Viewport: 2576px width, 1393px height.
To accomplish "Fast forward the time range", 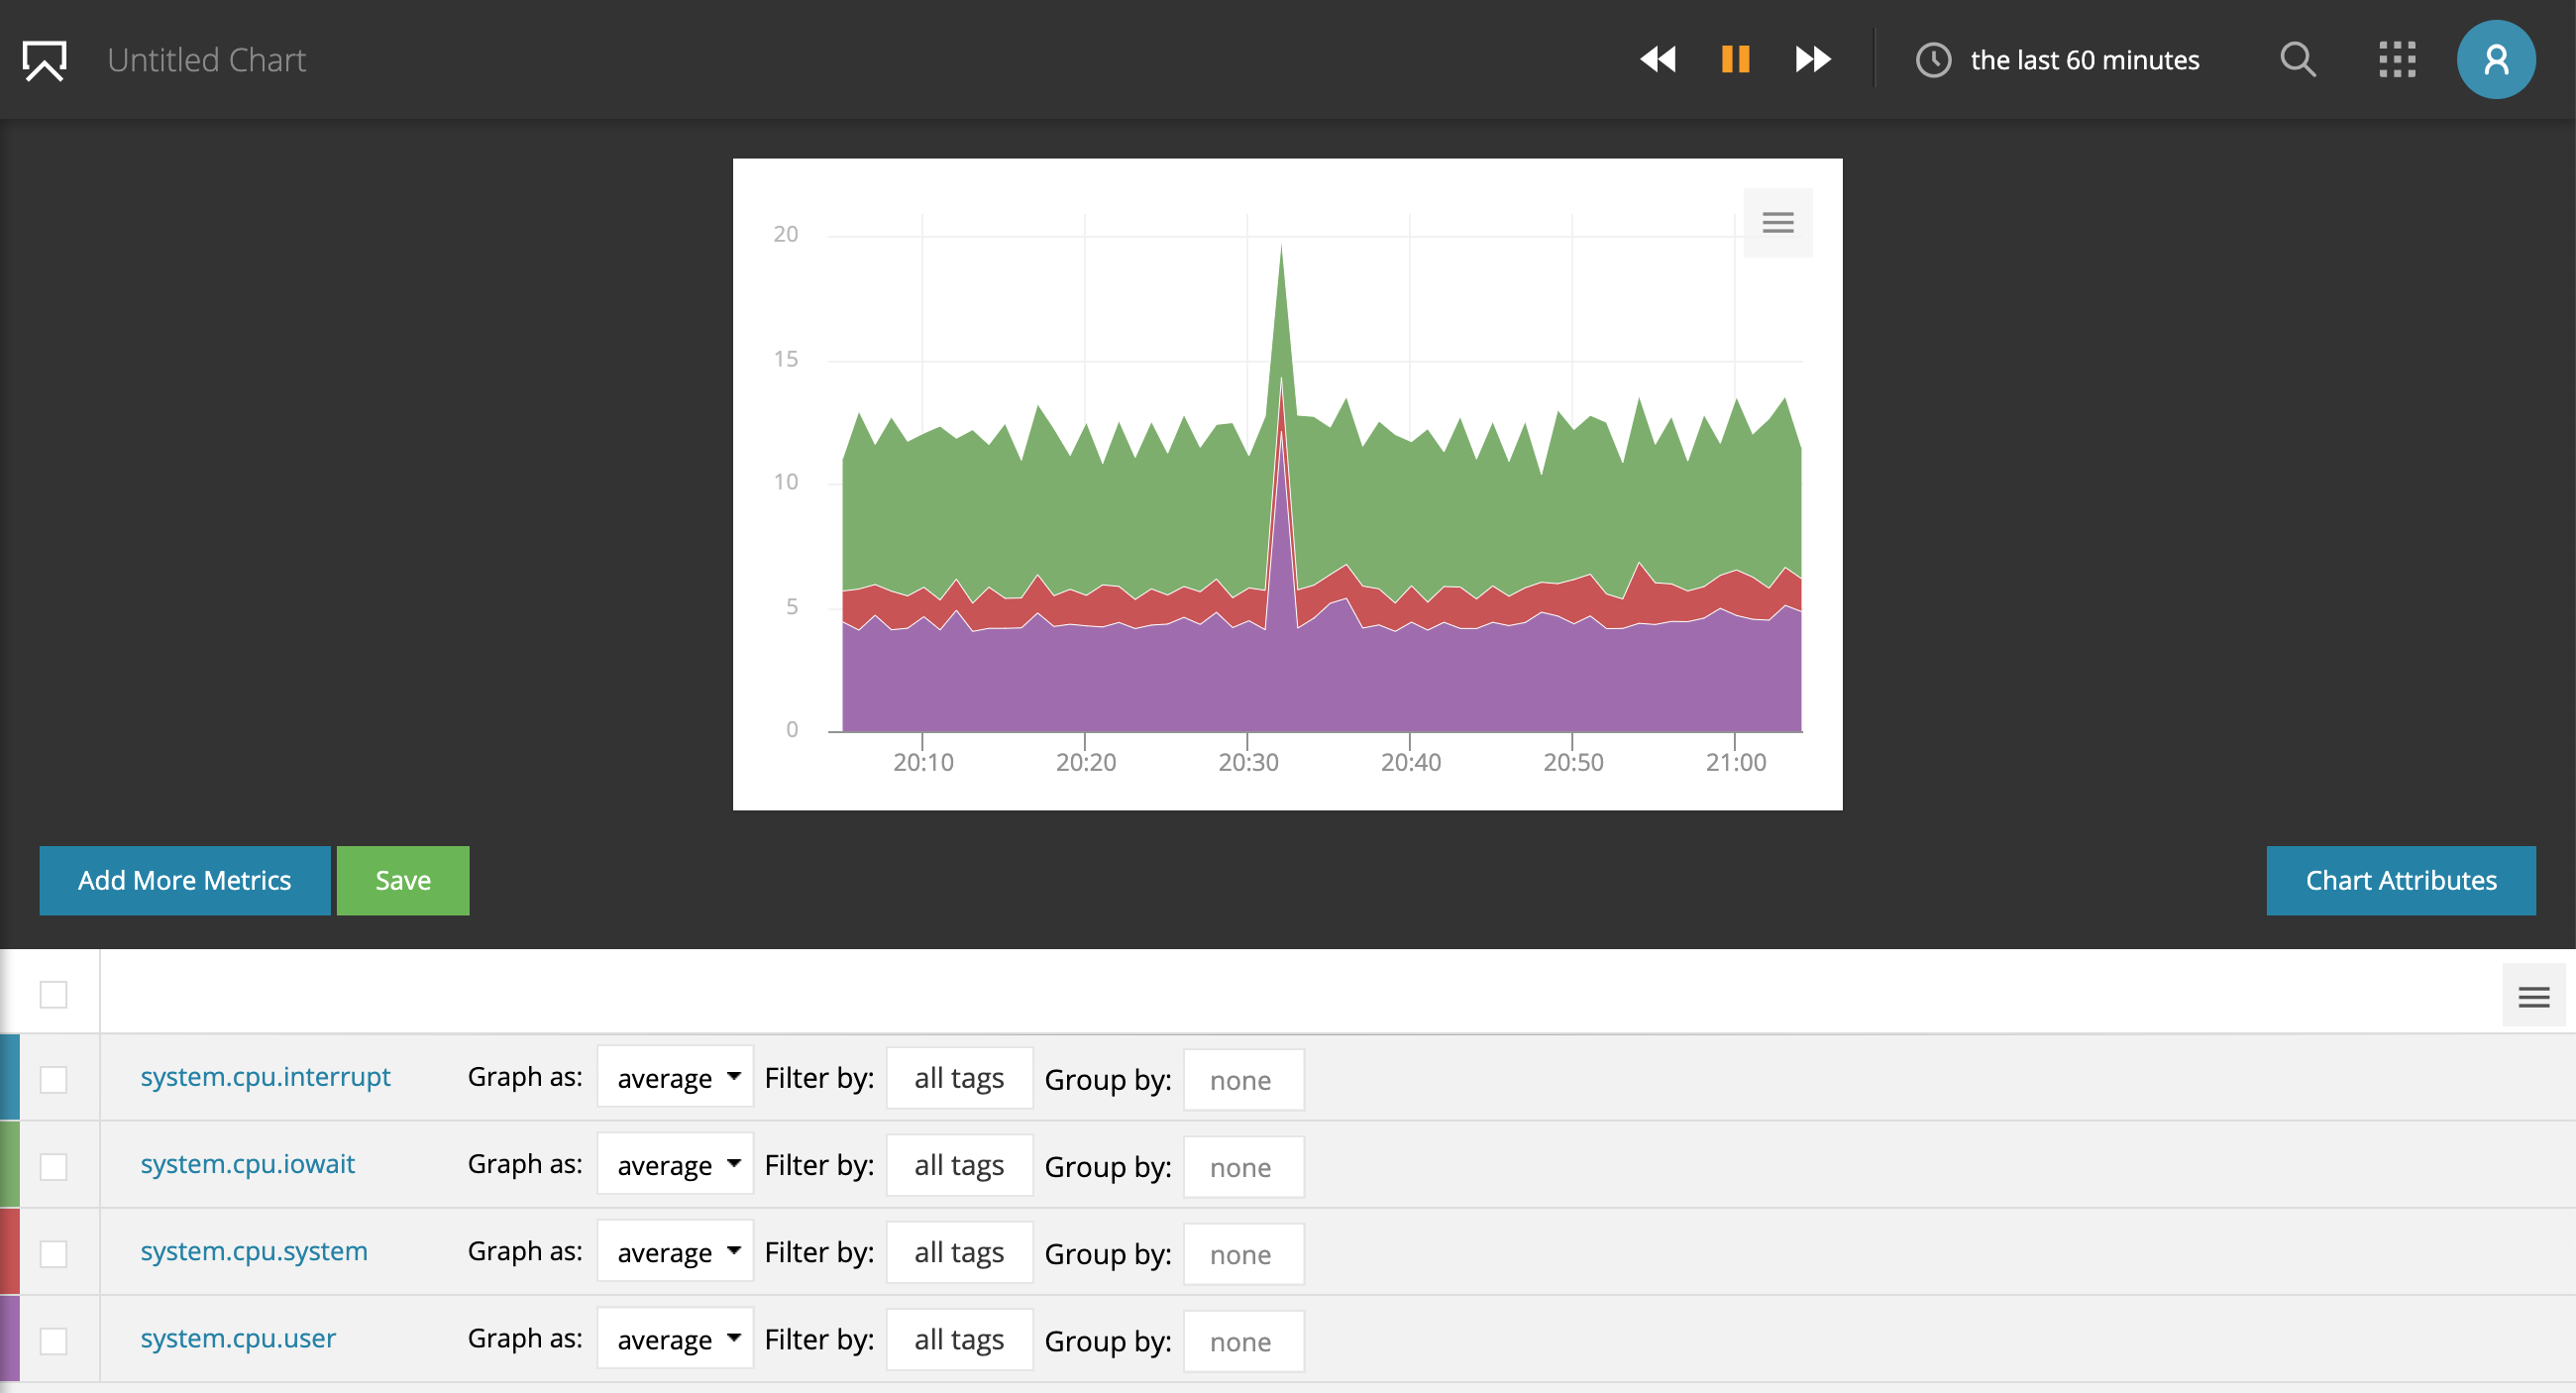I will [1812, 60].
